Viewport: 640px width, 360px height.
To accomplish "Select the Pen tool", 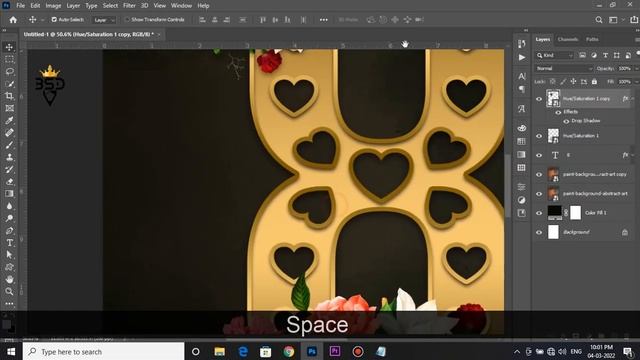I will click(x=9, y=231).
